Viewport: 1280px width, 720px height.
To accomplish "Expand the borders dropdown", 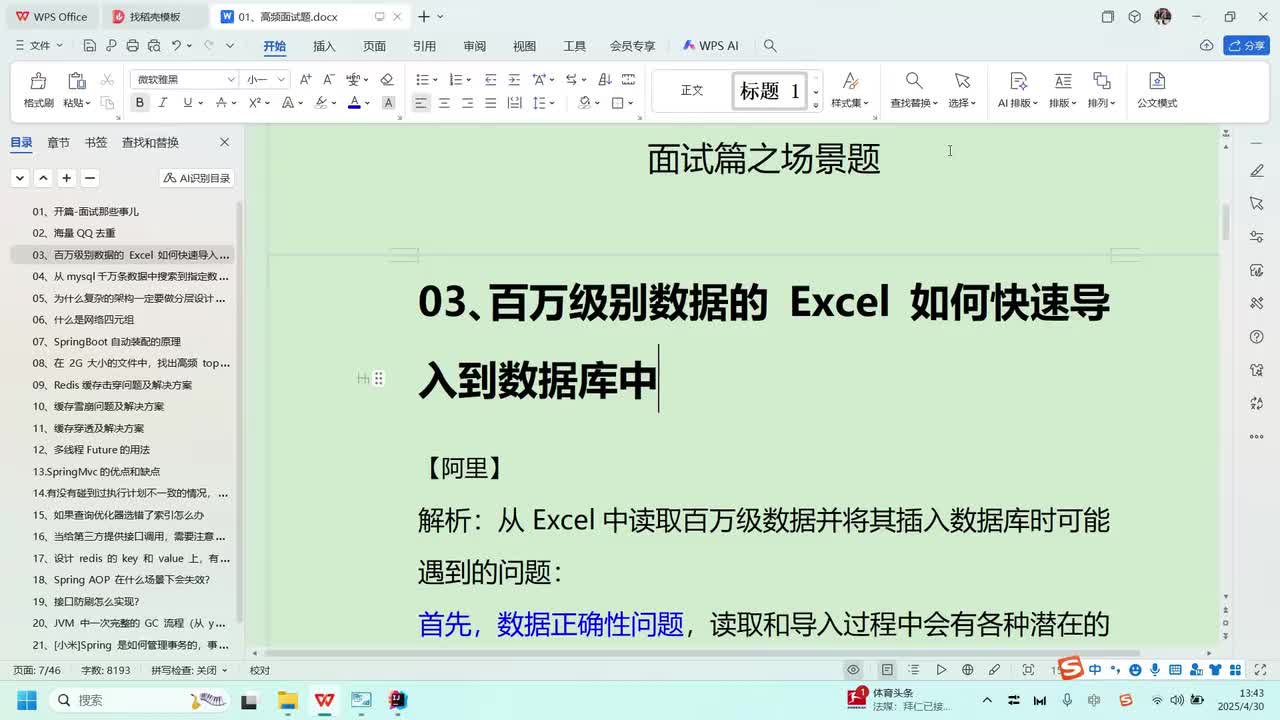I will [630, 103].
